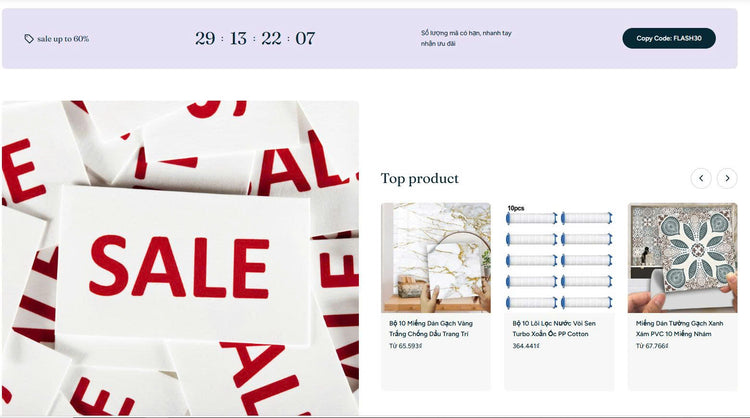Click the 'Top product' section heading
750x418 pixels.
pos(419,178)
